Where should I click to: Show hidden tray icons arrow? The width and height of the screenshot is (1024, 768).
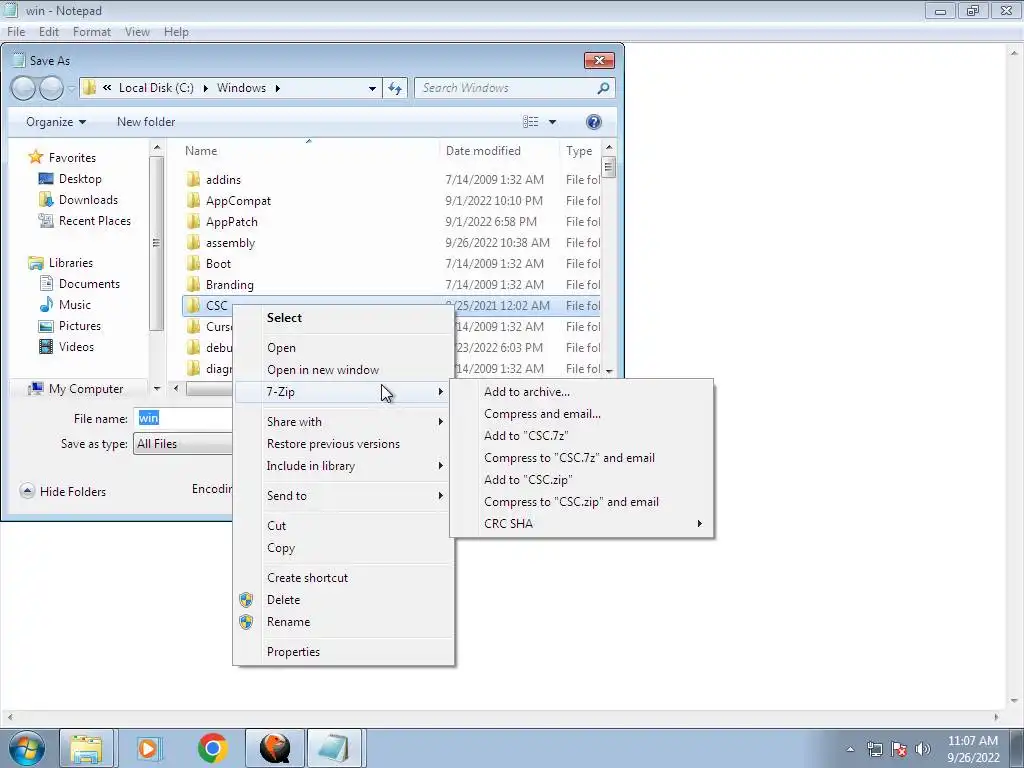pos(850,749)
